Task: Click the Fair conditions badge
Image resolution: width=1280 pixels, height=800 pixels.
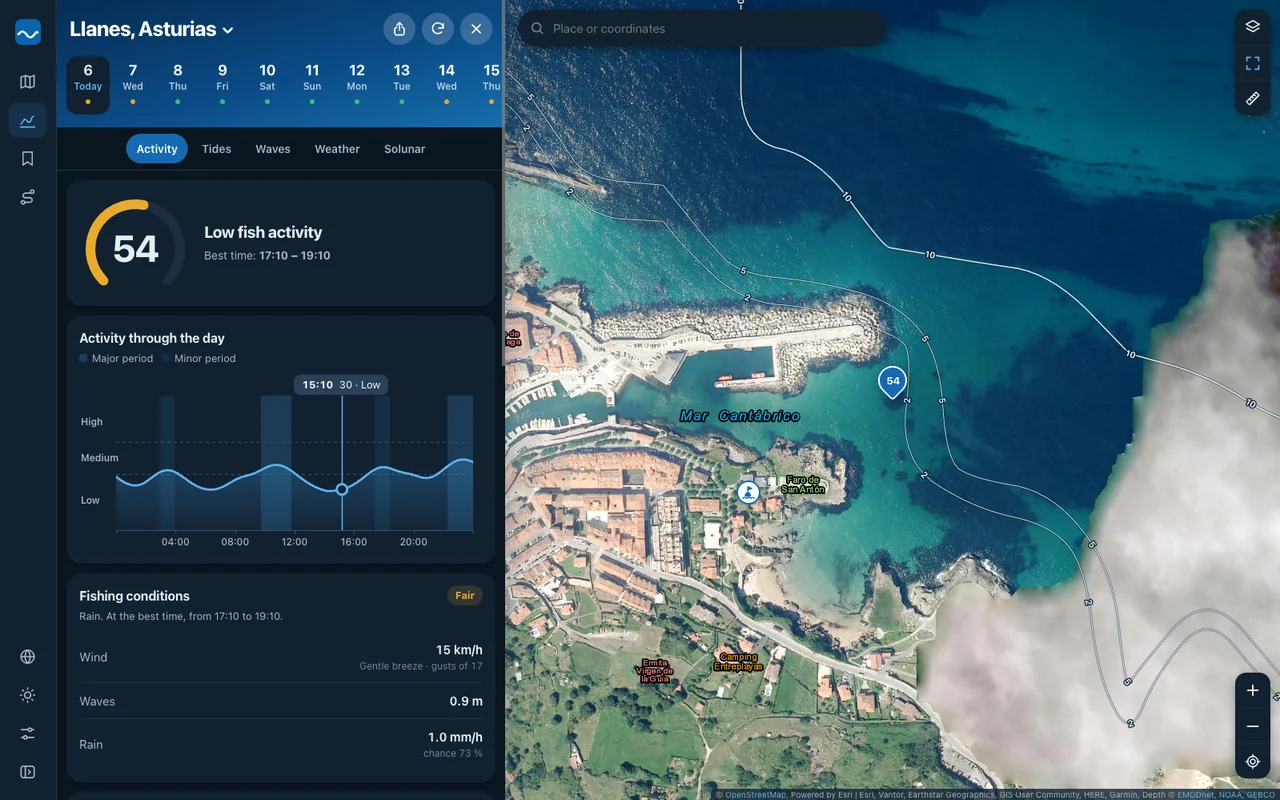Action: [465, 596]
